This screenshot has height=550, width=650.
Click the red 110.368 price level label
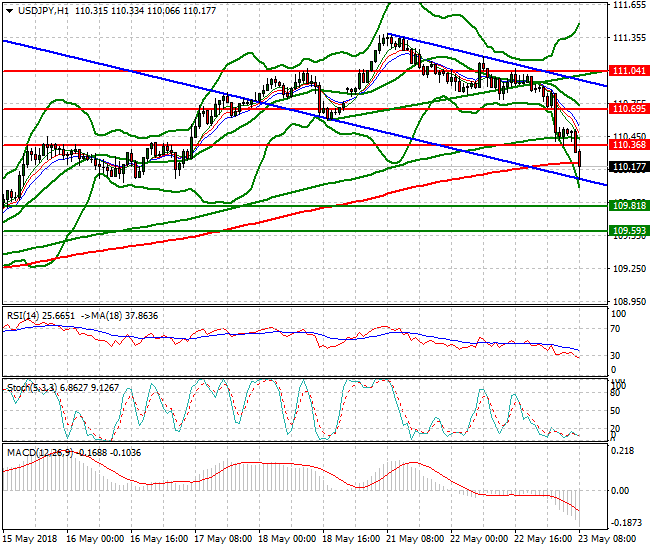[628, 145]
